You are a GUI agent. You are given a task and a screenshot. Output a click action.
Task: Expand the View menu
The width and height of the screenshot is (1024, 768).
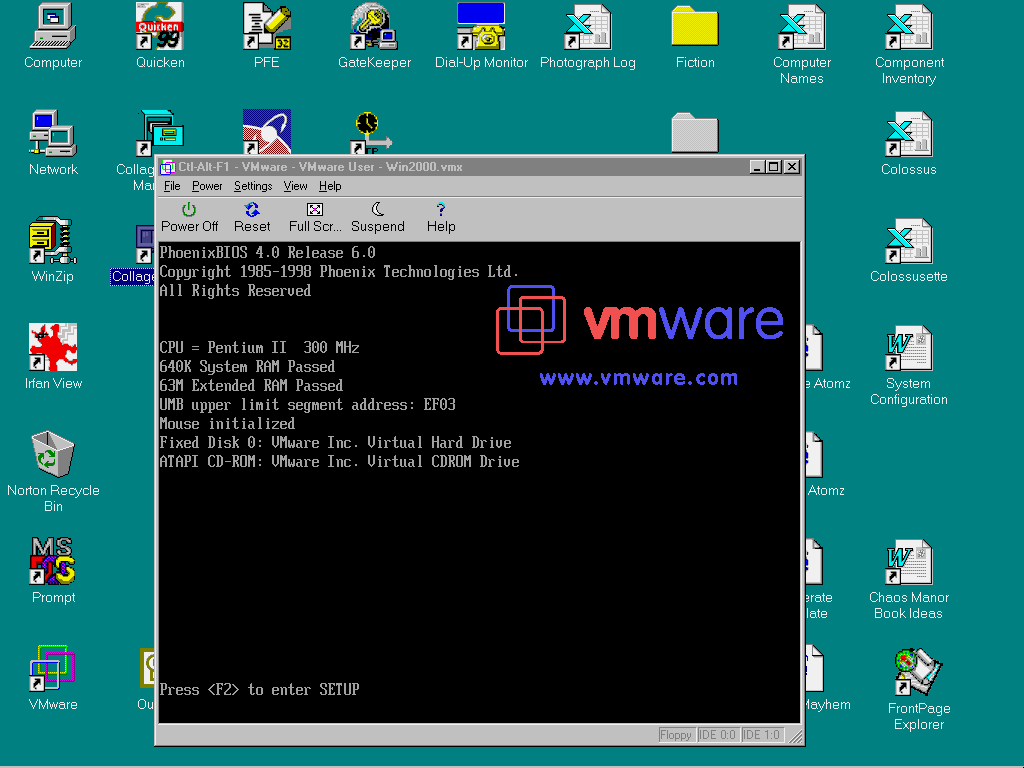(295, 186)
